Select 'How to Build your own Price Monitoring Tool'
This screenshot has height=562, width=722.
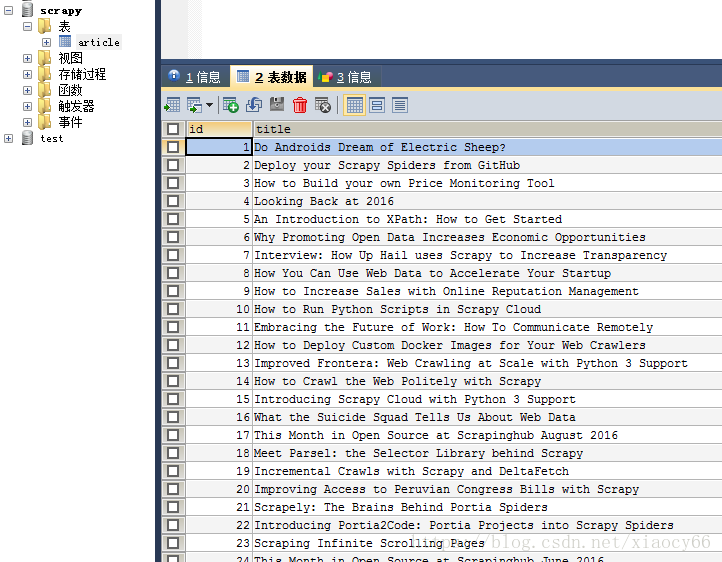tap(488, 183)
